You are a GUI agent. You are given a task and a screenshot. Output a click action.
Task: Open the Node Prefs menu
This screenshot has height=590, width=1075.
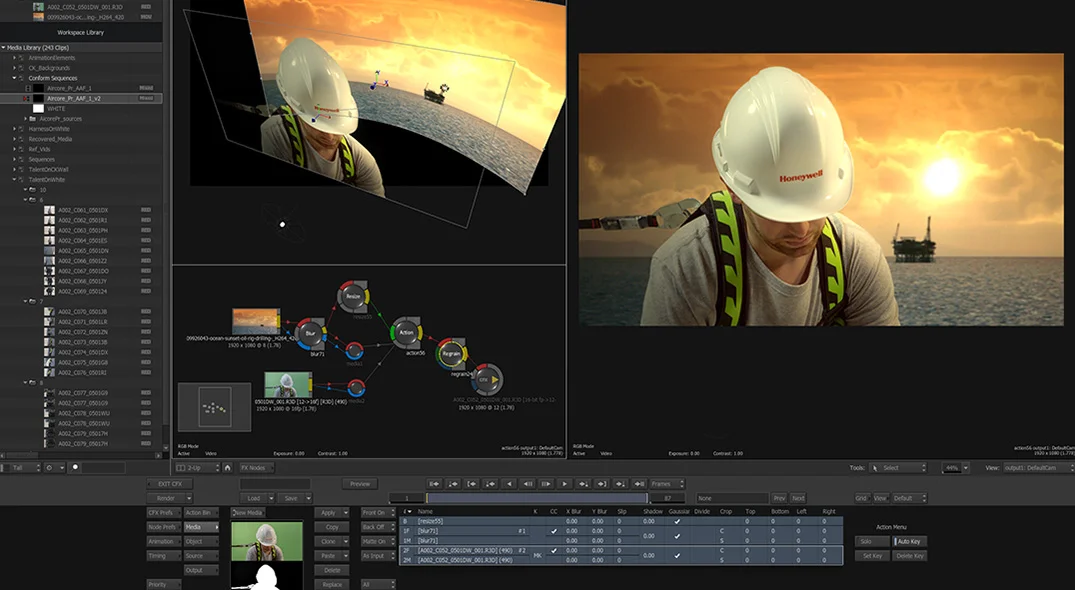point(164,527)
